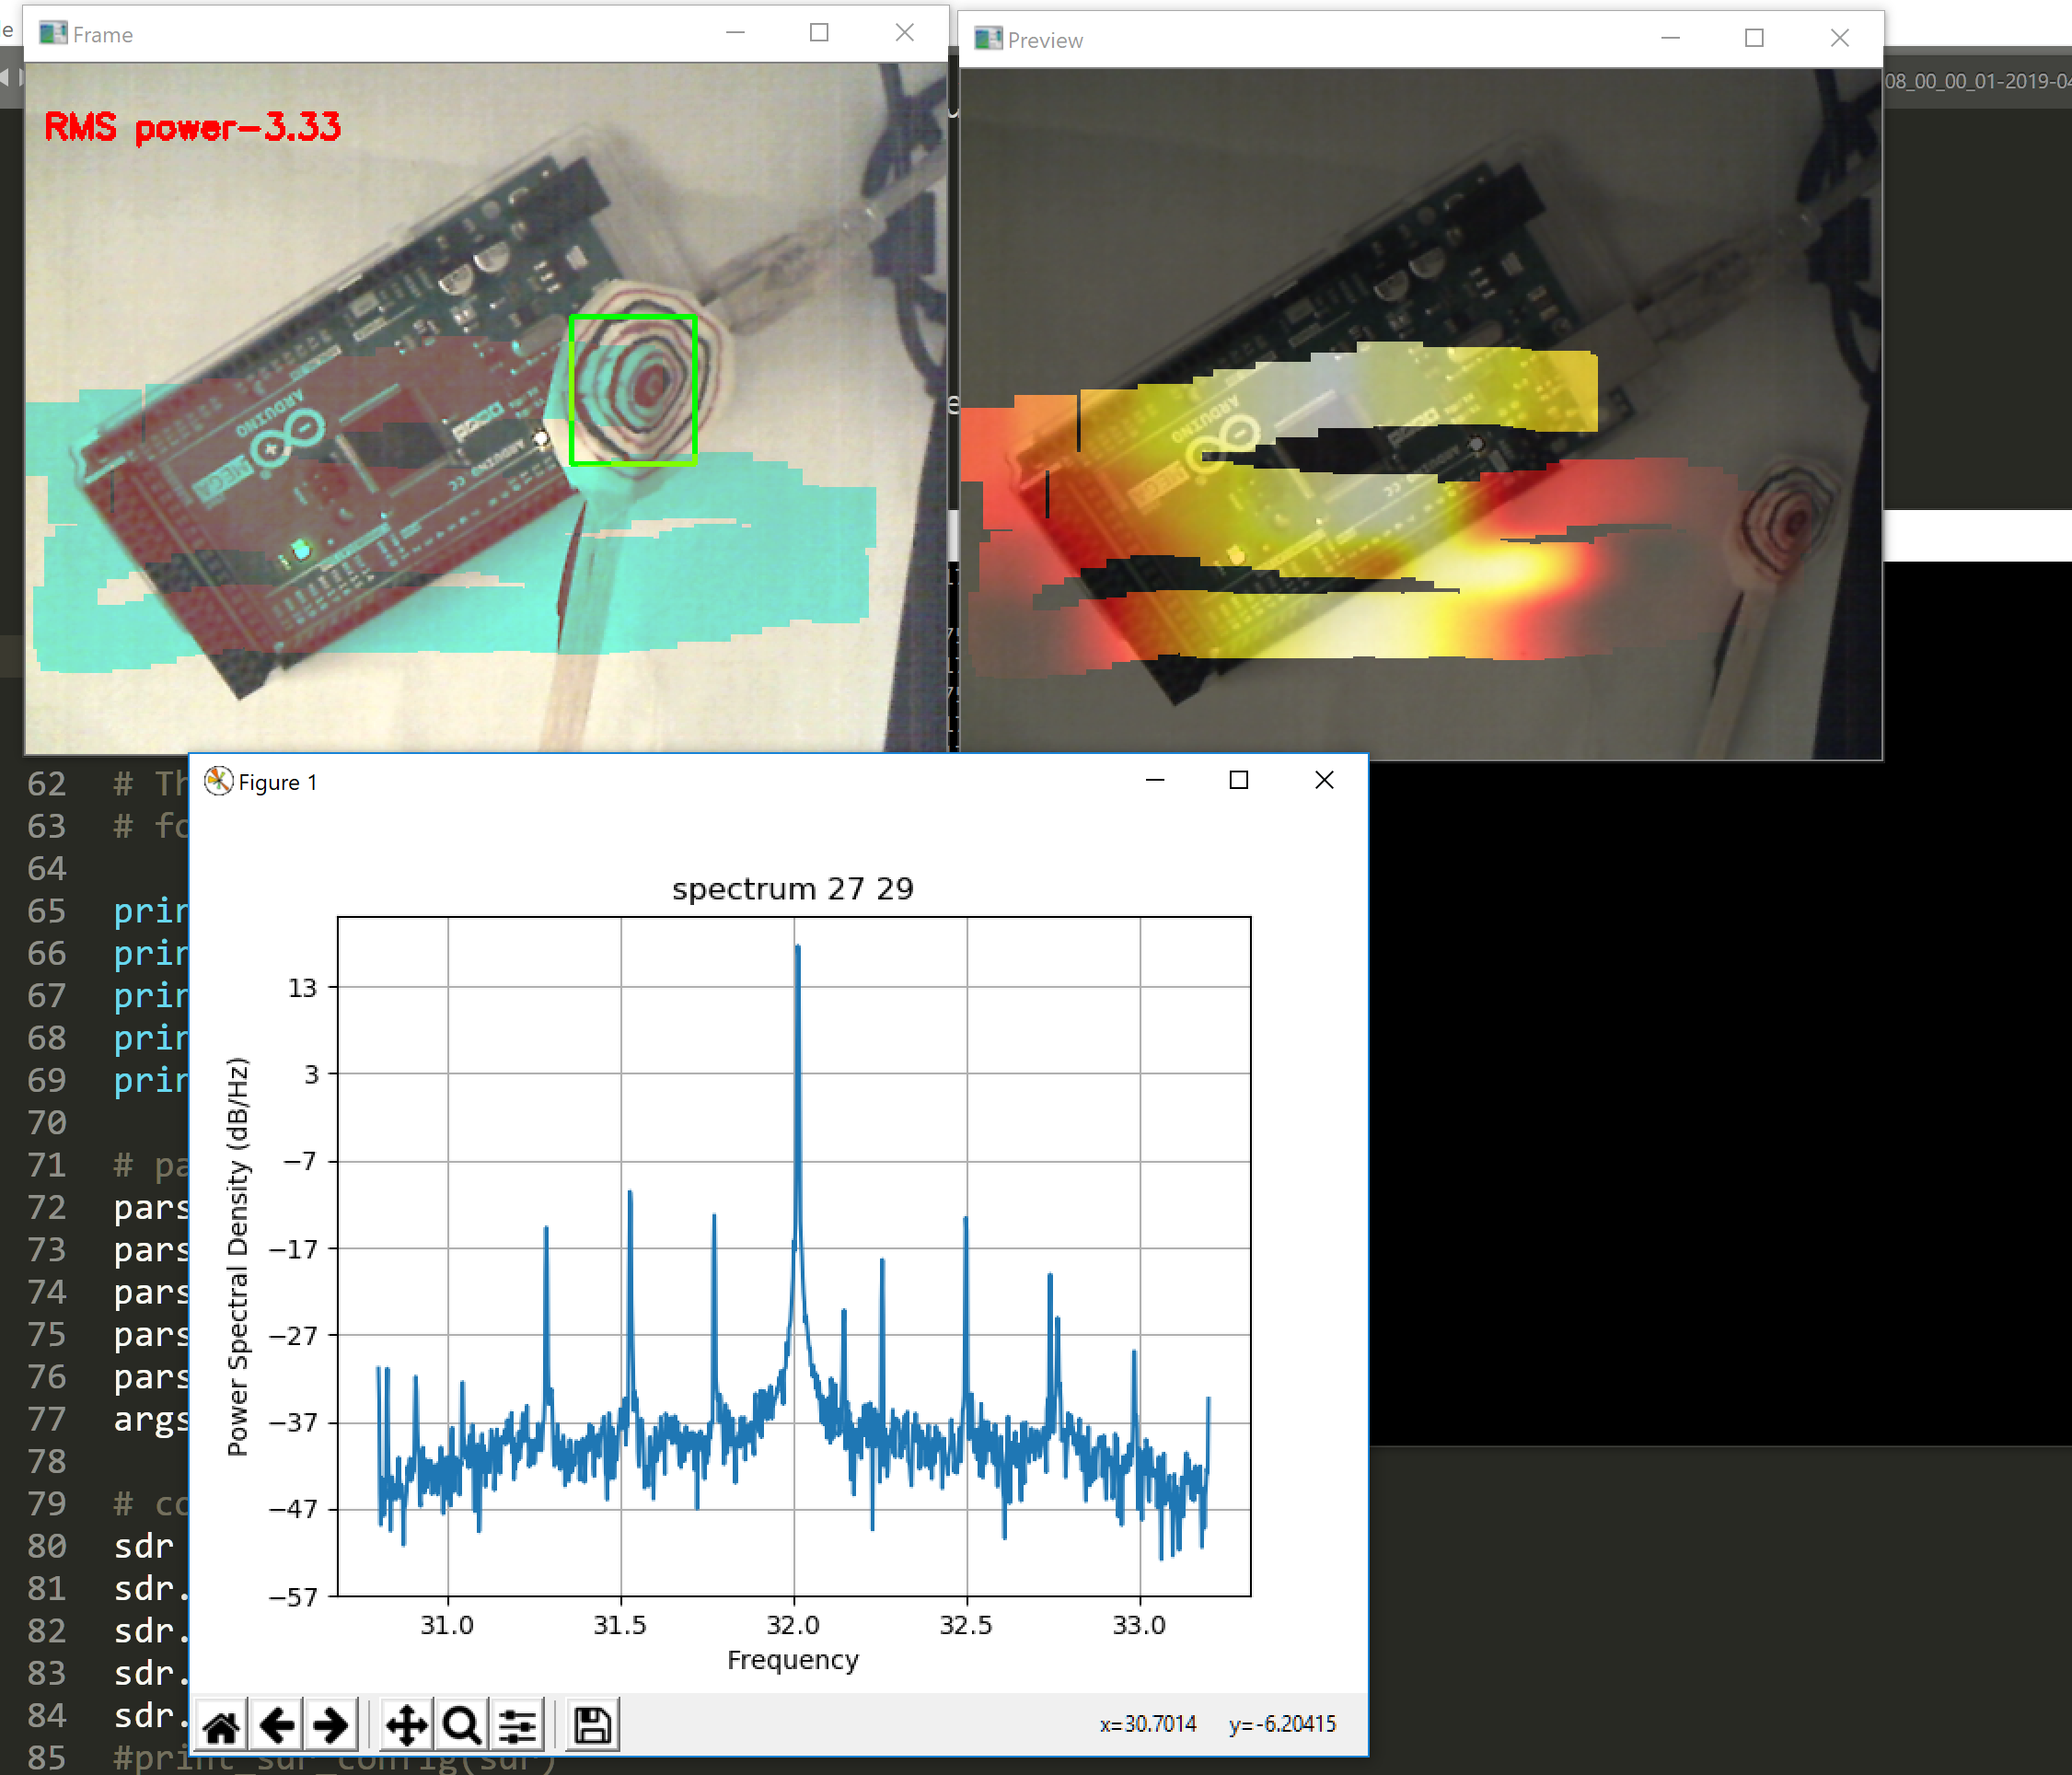The image size is (2072, 1775).
Task: Click the editor tab with 08_00_00_01 filename
Action: 1976,81
